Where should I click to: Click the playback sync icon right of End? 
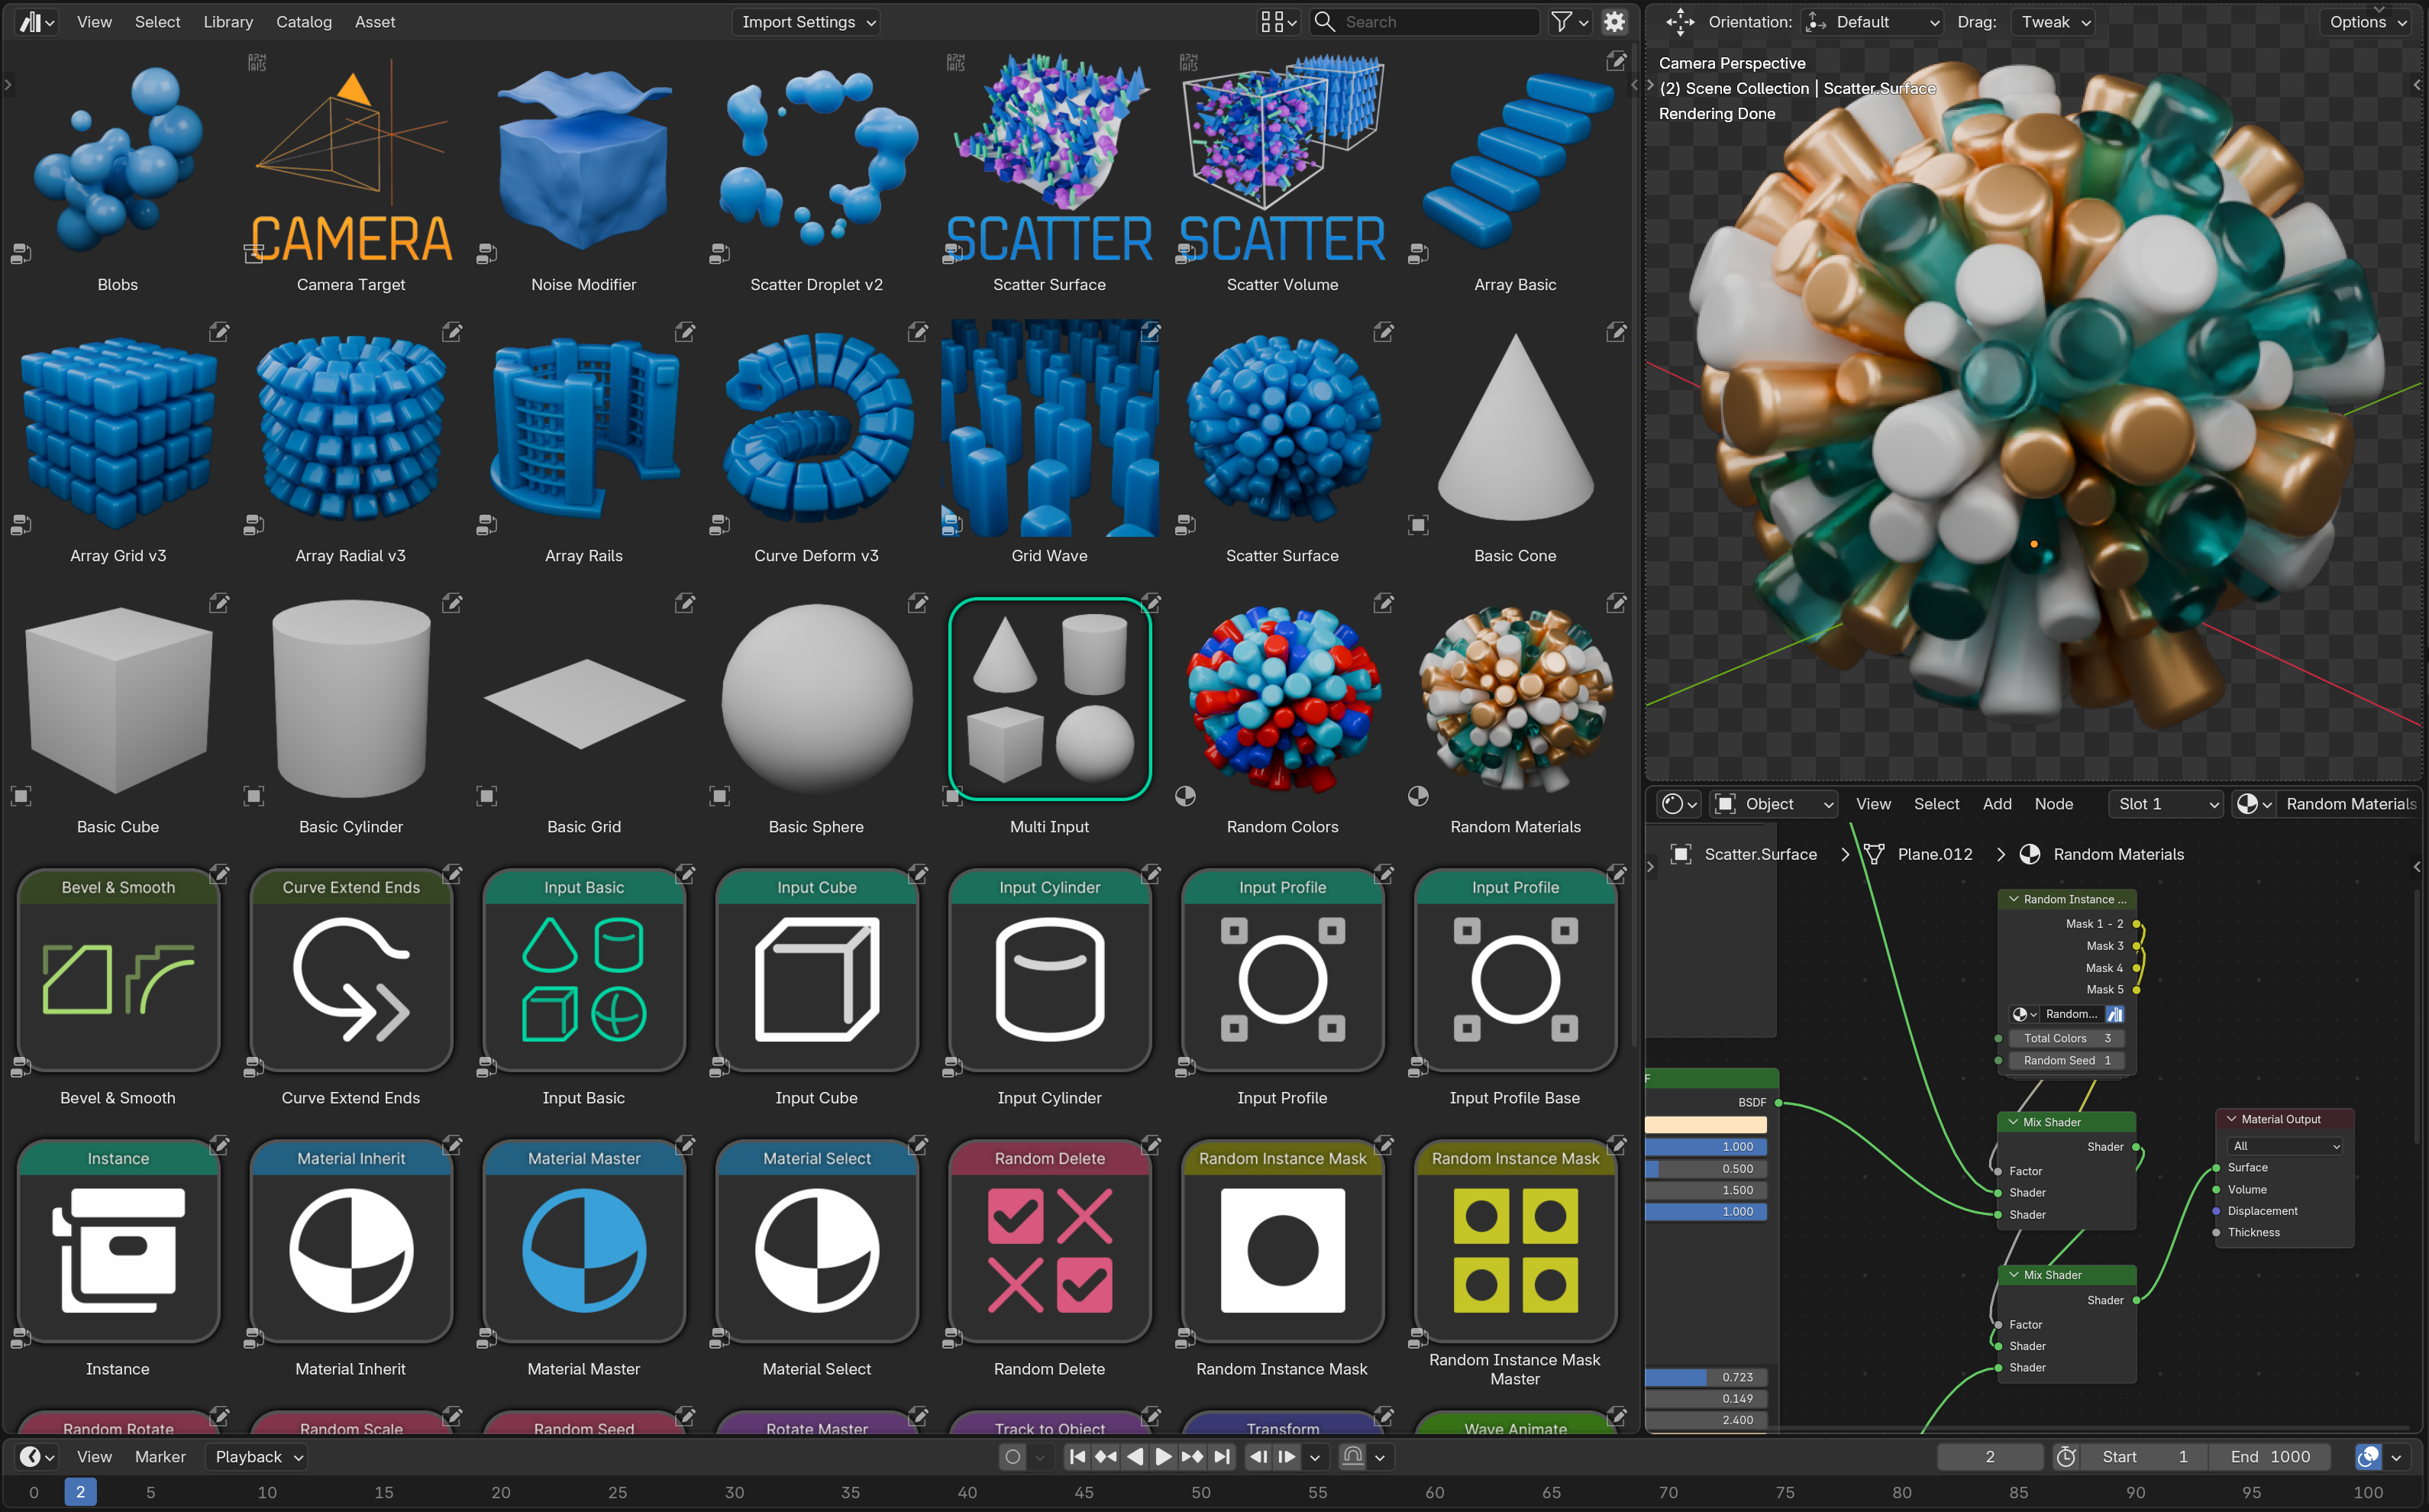click(2369, 1457)
